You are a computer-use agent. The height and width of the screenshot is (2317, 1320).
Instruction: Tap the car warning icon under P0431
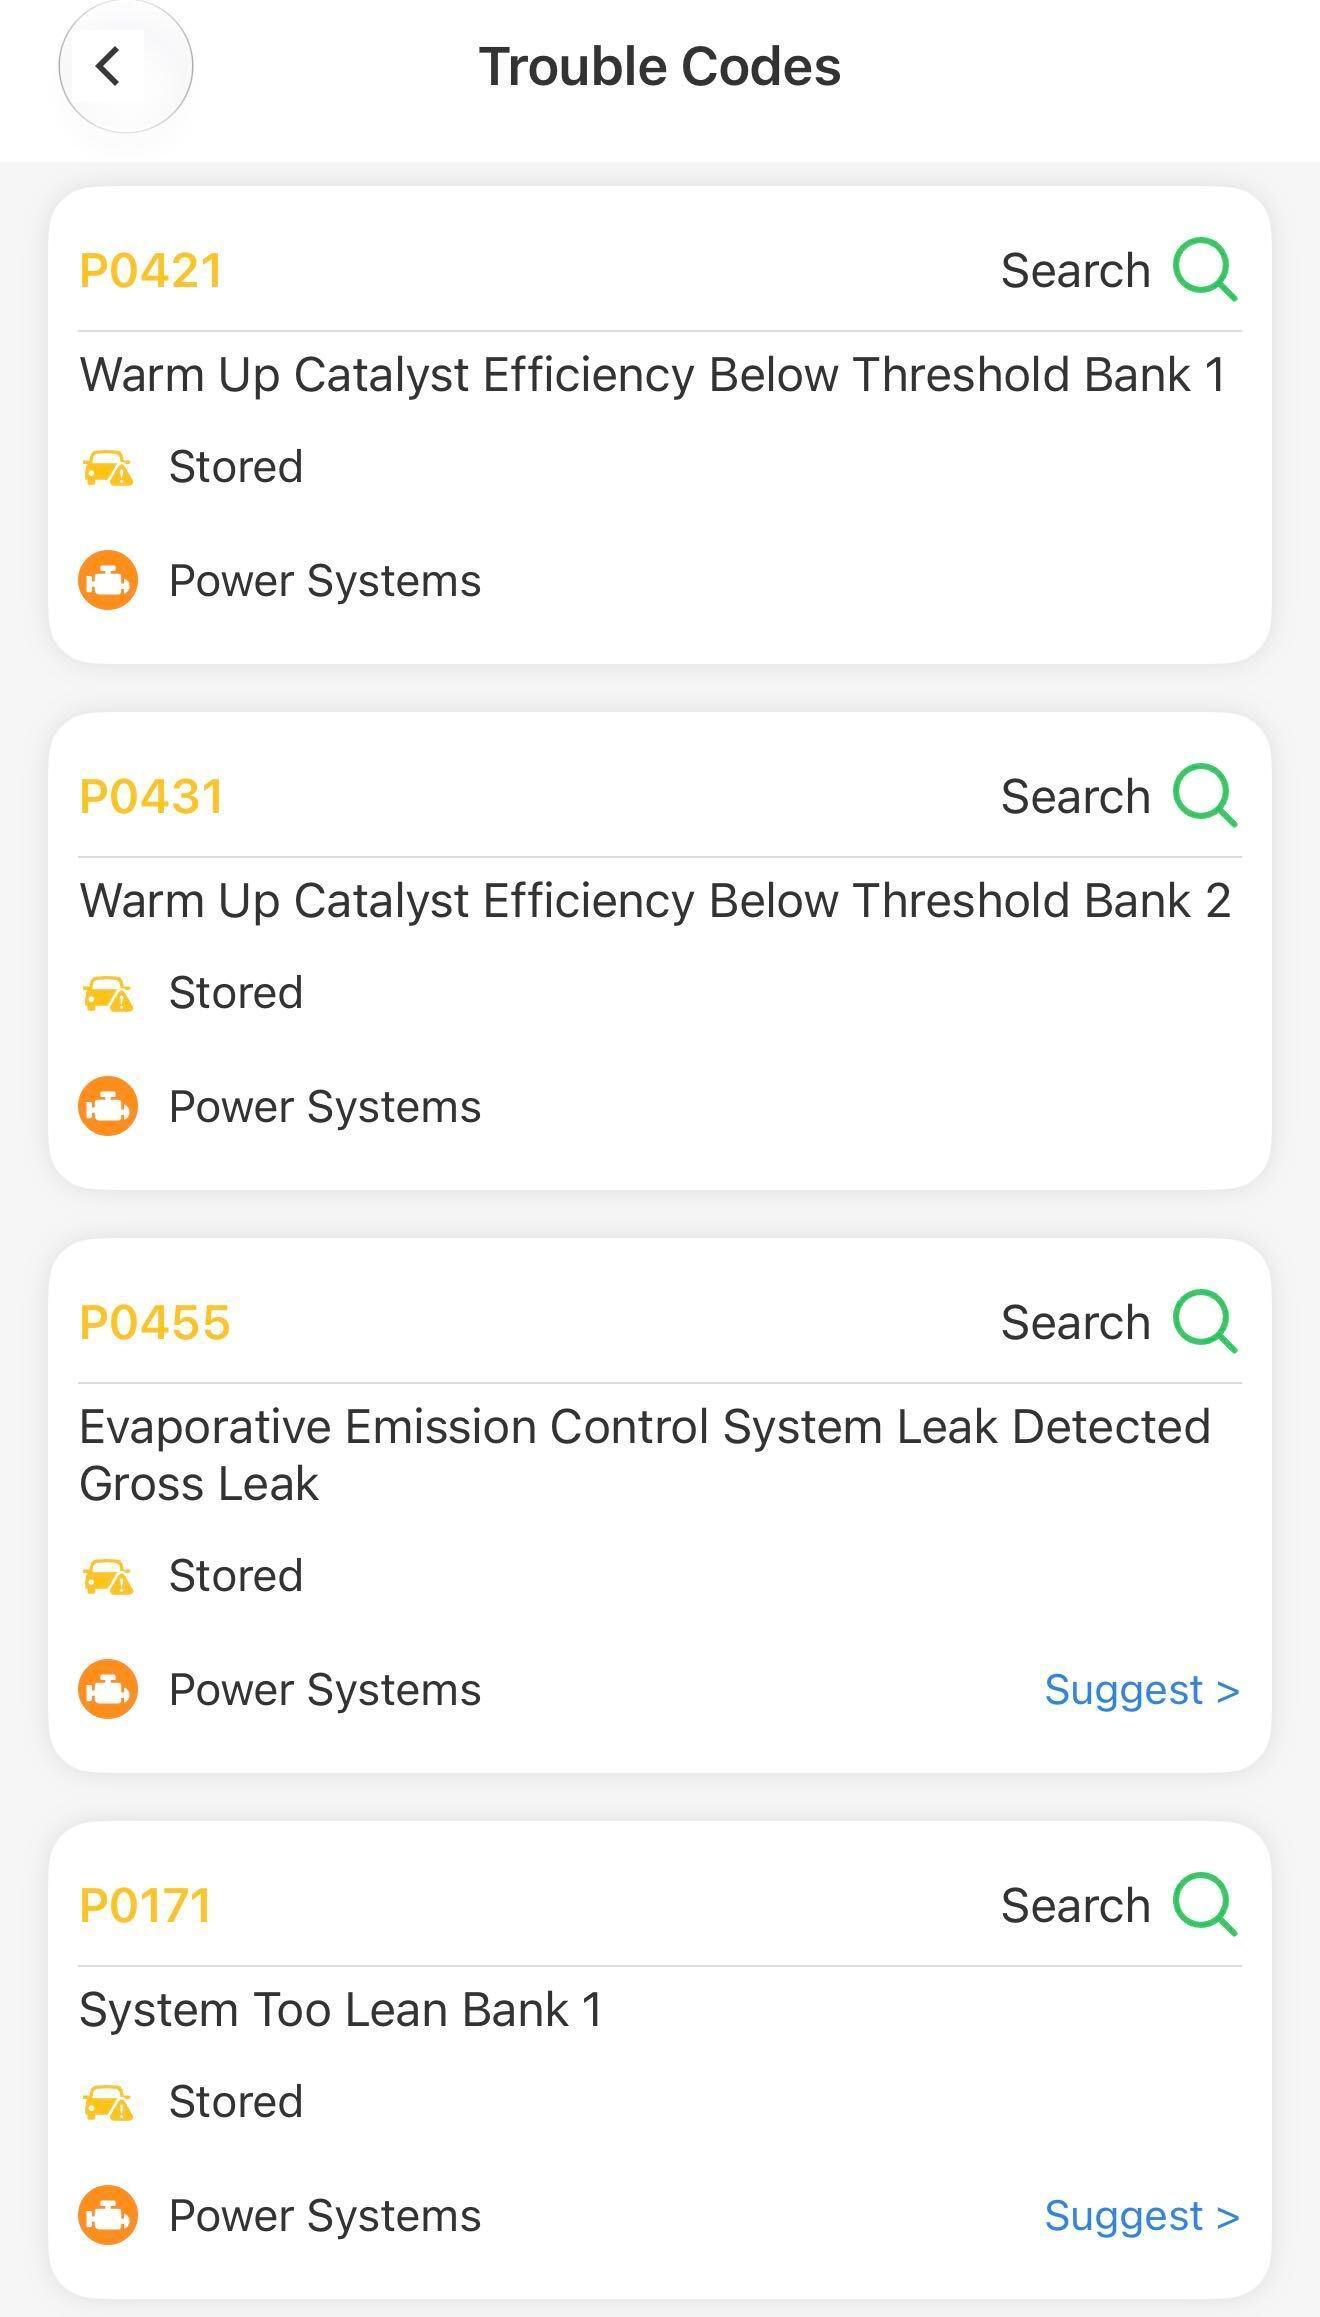point(107,993)
